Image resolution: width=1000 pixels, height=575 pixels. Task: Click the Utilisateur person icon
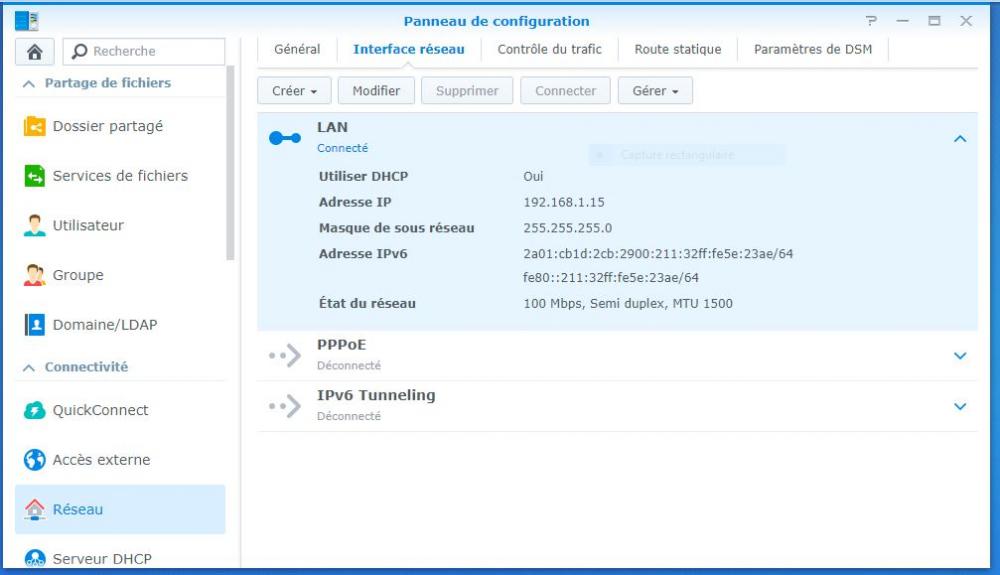point(34,226)
